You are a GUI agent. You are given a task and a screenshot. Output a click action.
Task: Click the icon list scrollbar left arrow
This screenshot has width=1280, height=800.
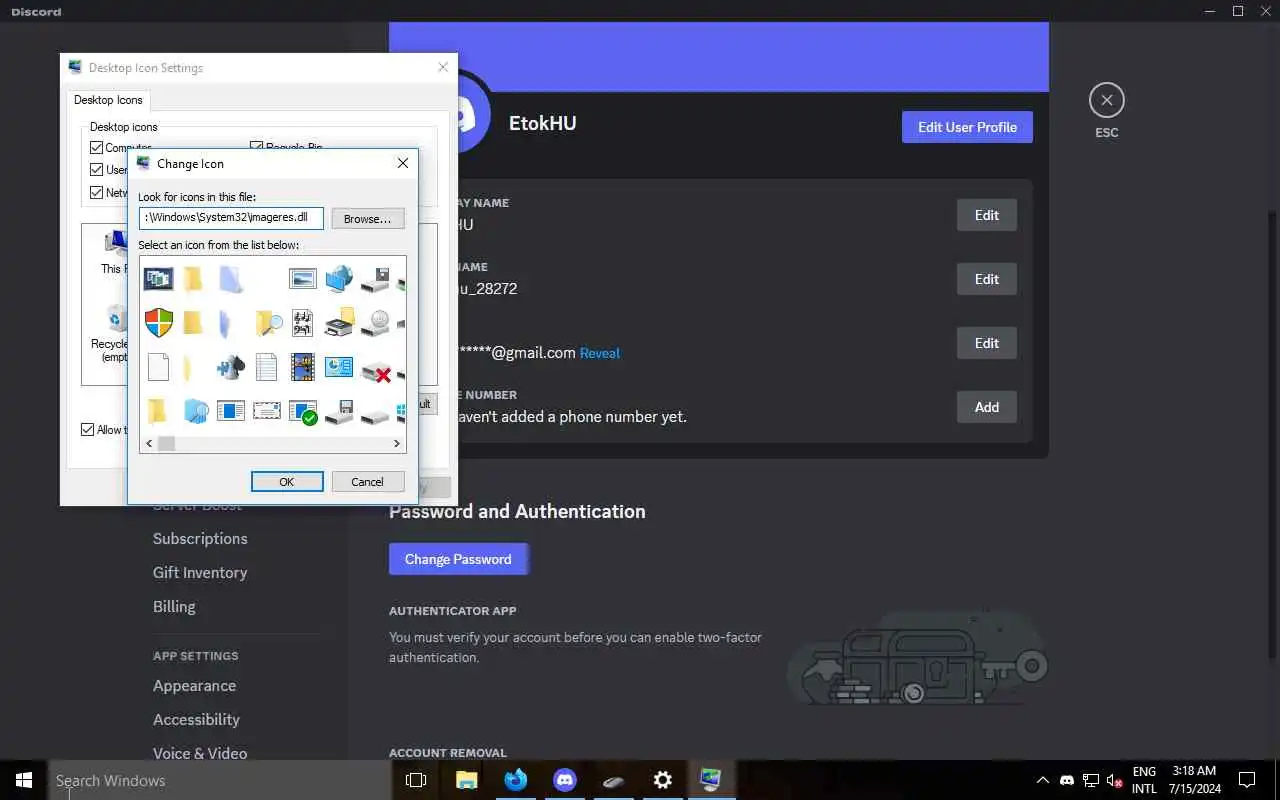(149, 443)
